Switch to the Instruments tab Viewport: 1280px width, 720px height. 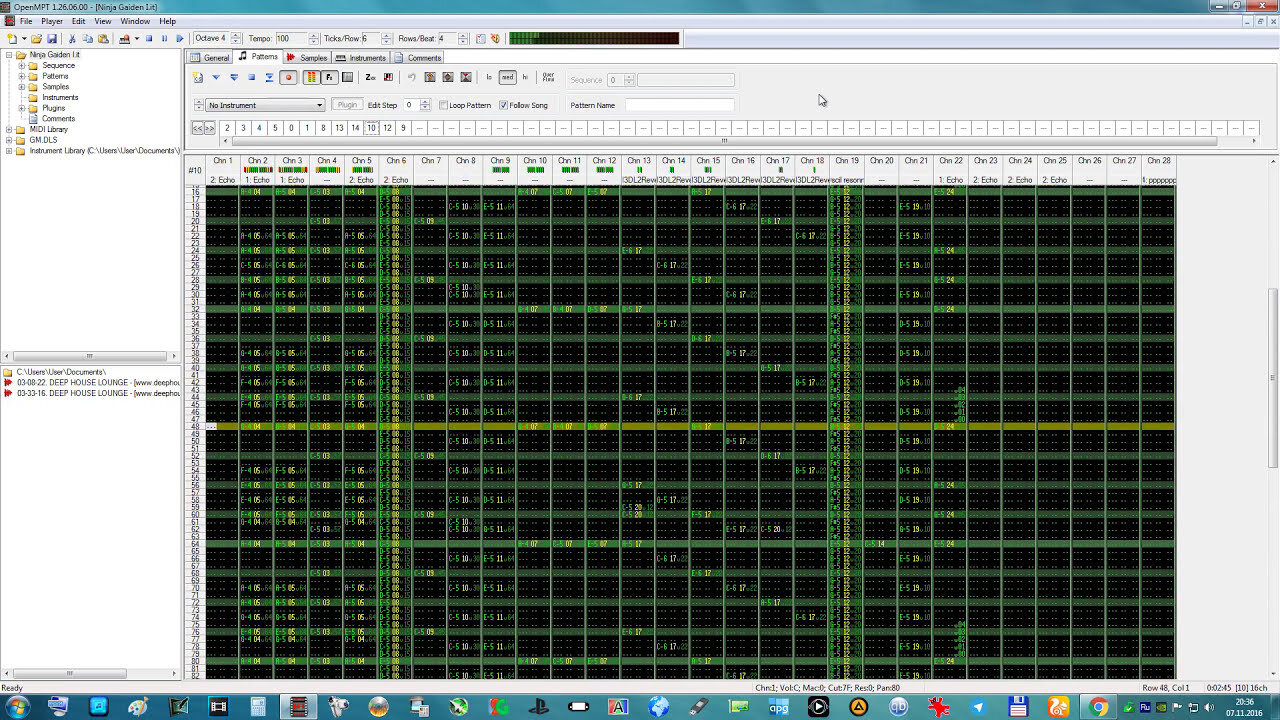361,57
